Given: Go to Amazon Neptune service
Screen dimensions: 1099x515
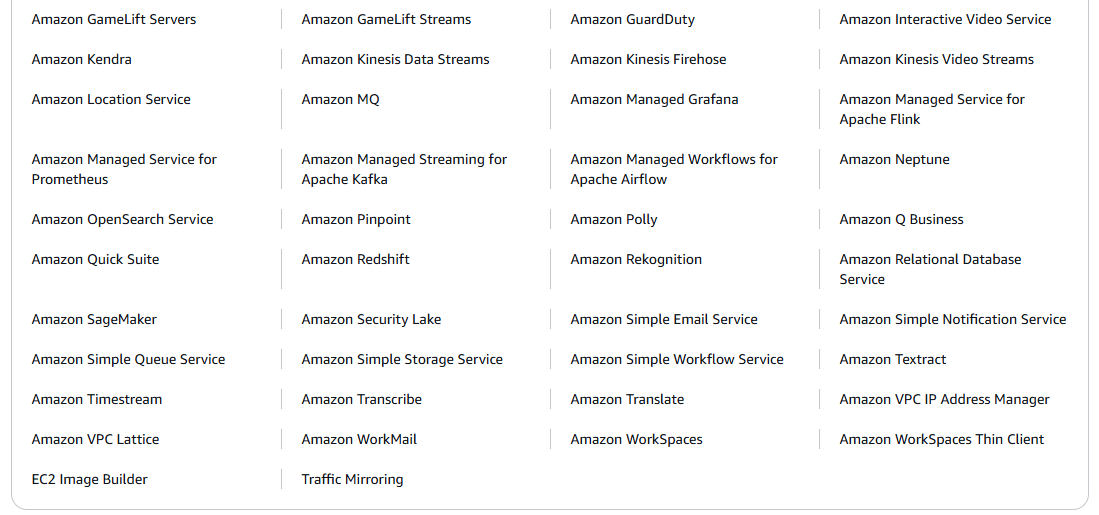Looking at the screenshot, I should [x=894, y=159].
